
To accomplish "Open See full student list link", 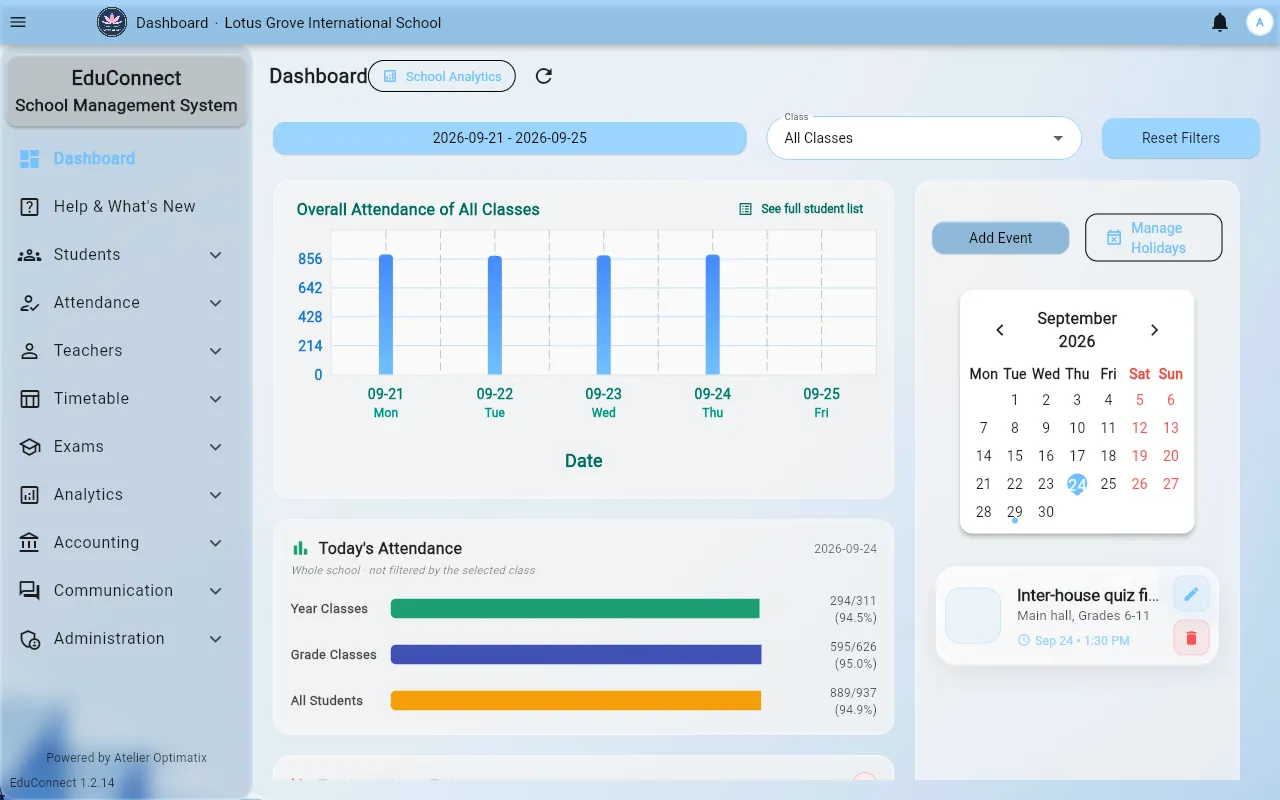I will pos(801,209).
